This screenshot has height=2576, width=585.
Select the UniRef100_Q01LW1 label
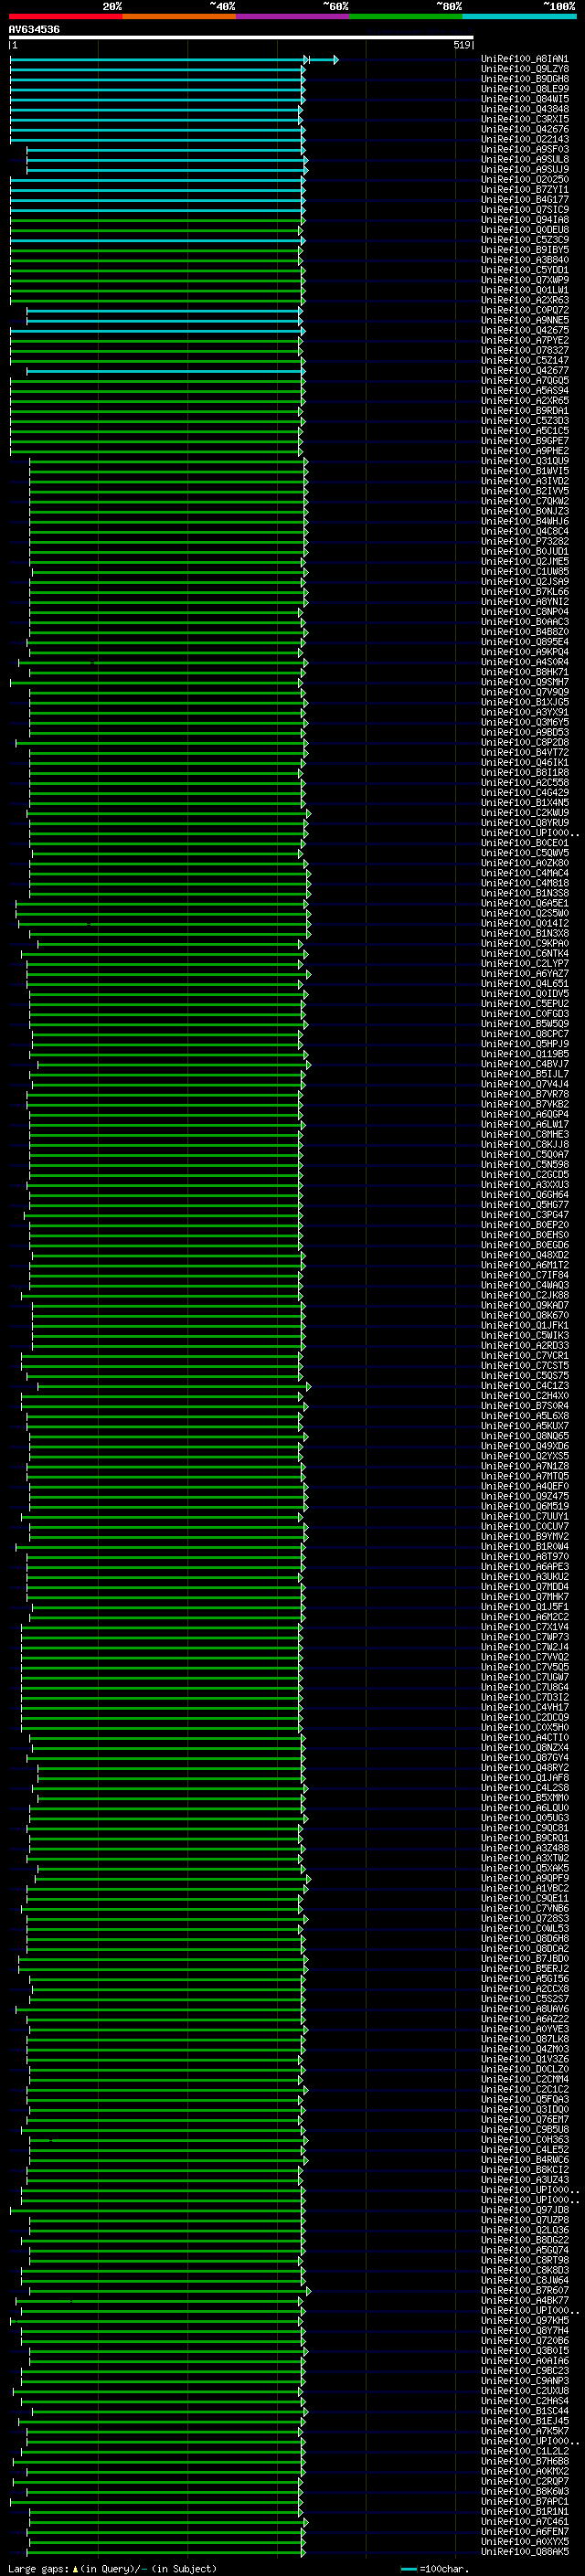click(x=525, y=290)
